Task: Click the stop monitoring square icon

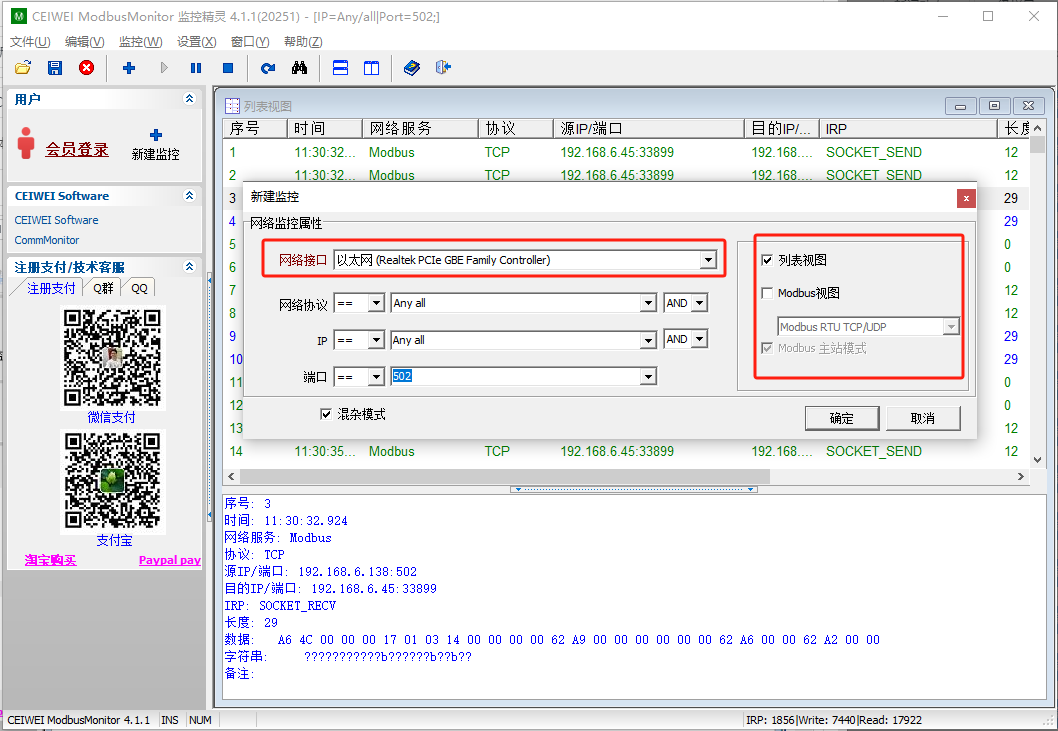Action: pyautogui.click(x=228, y=68)
